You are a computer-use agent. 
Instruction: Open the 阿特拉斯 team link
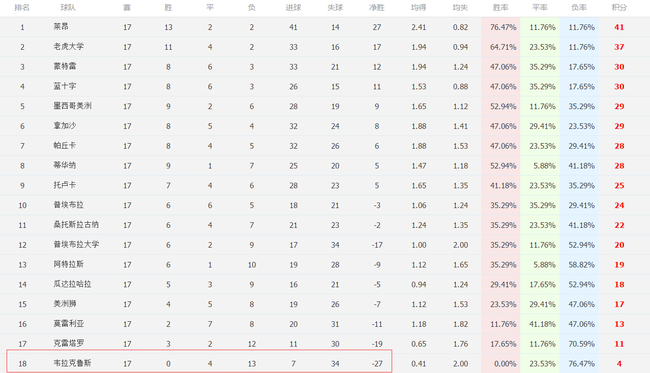coord(68,264)
